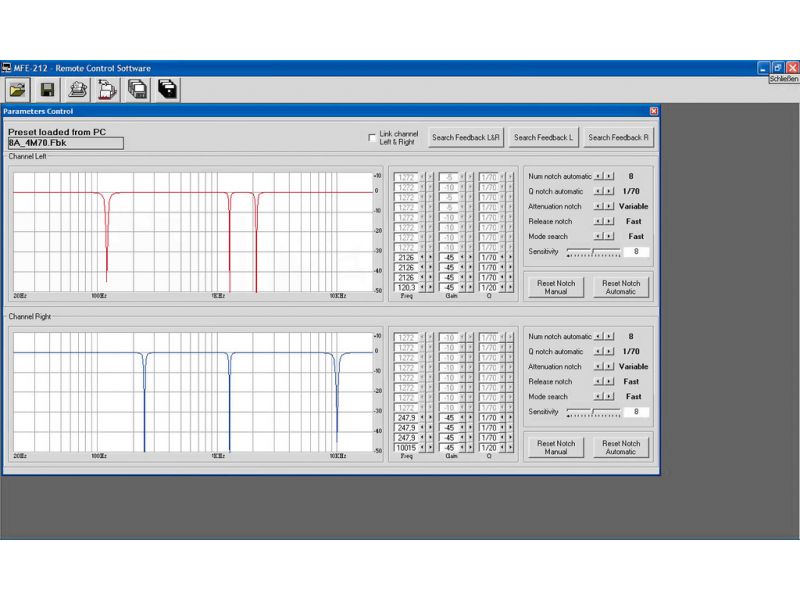Click the 120.3 frequency field in Channel Left
This screenshot has height=600, width=800.
[x=406, y=287]
